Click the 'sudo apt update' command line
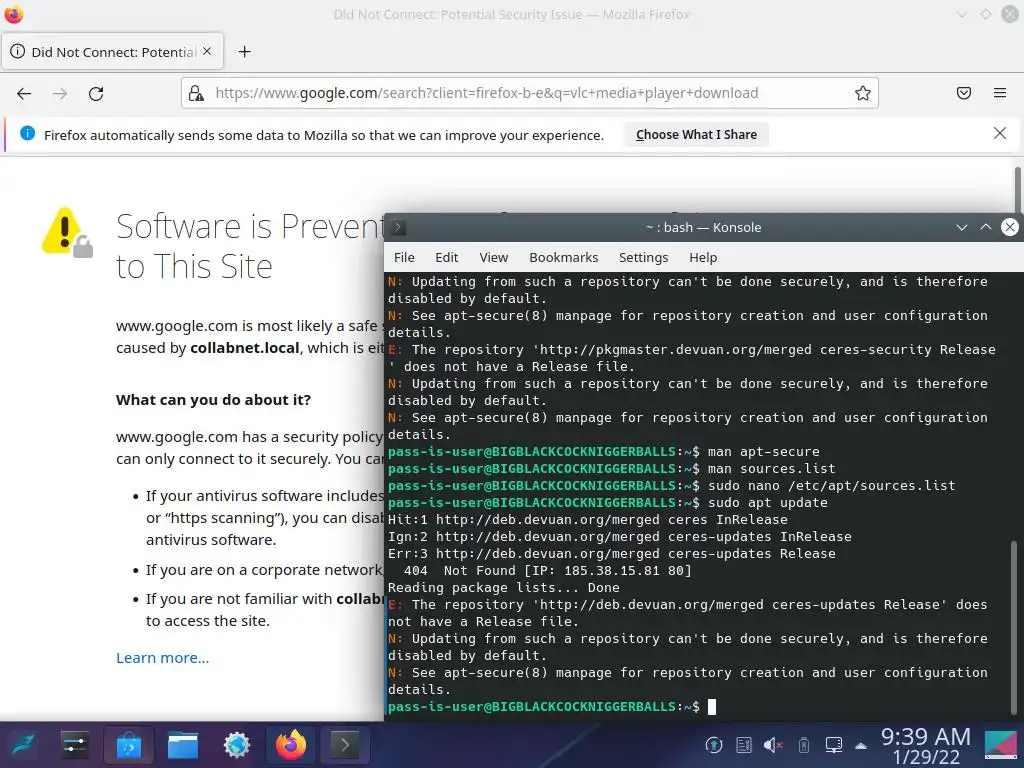The image size is (1024, 768). pyautogui.click(x=767, y=503)
